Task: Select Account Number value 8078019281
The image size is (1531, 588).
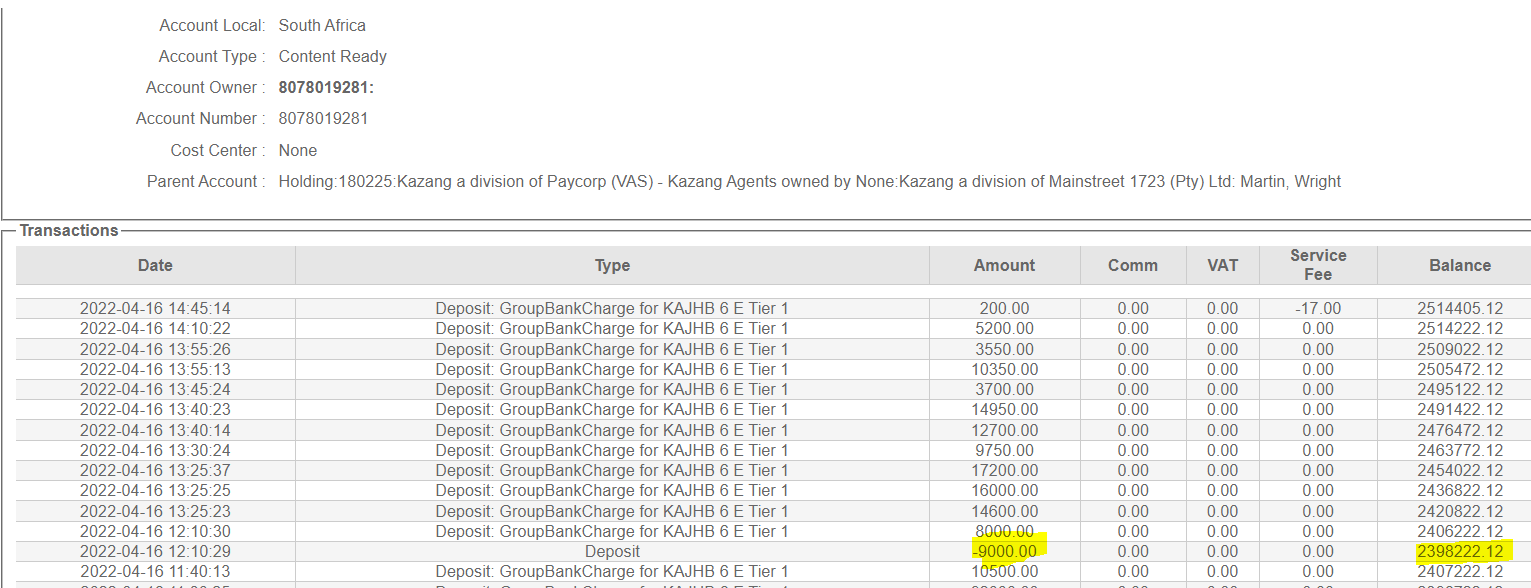Action: pyautogui.click(x=323, y=119)
